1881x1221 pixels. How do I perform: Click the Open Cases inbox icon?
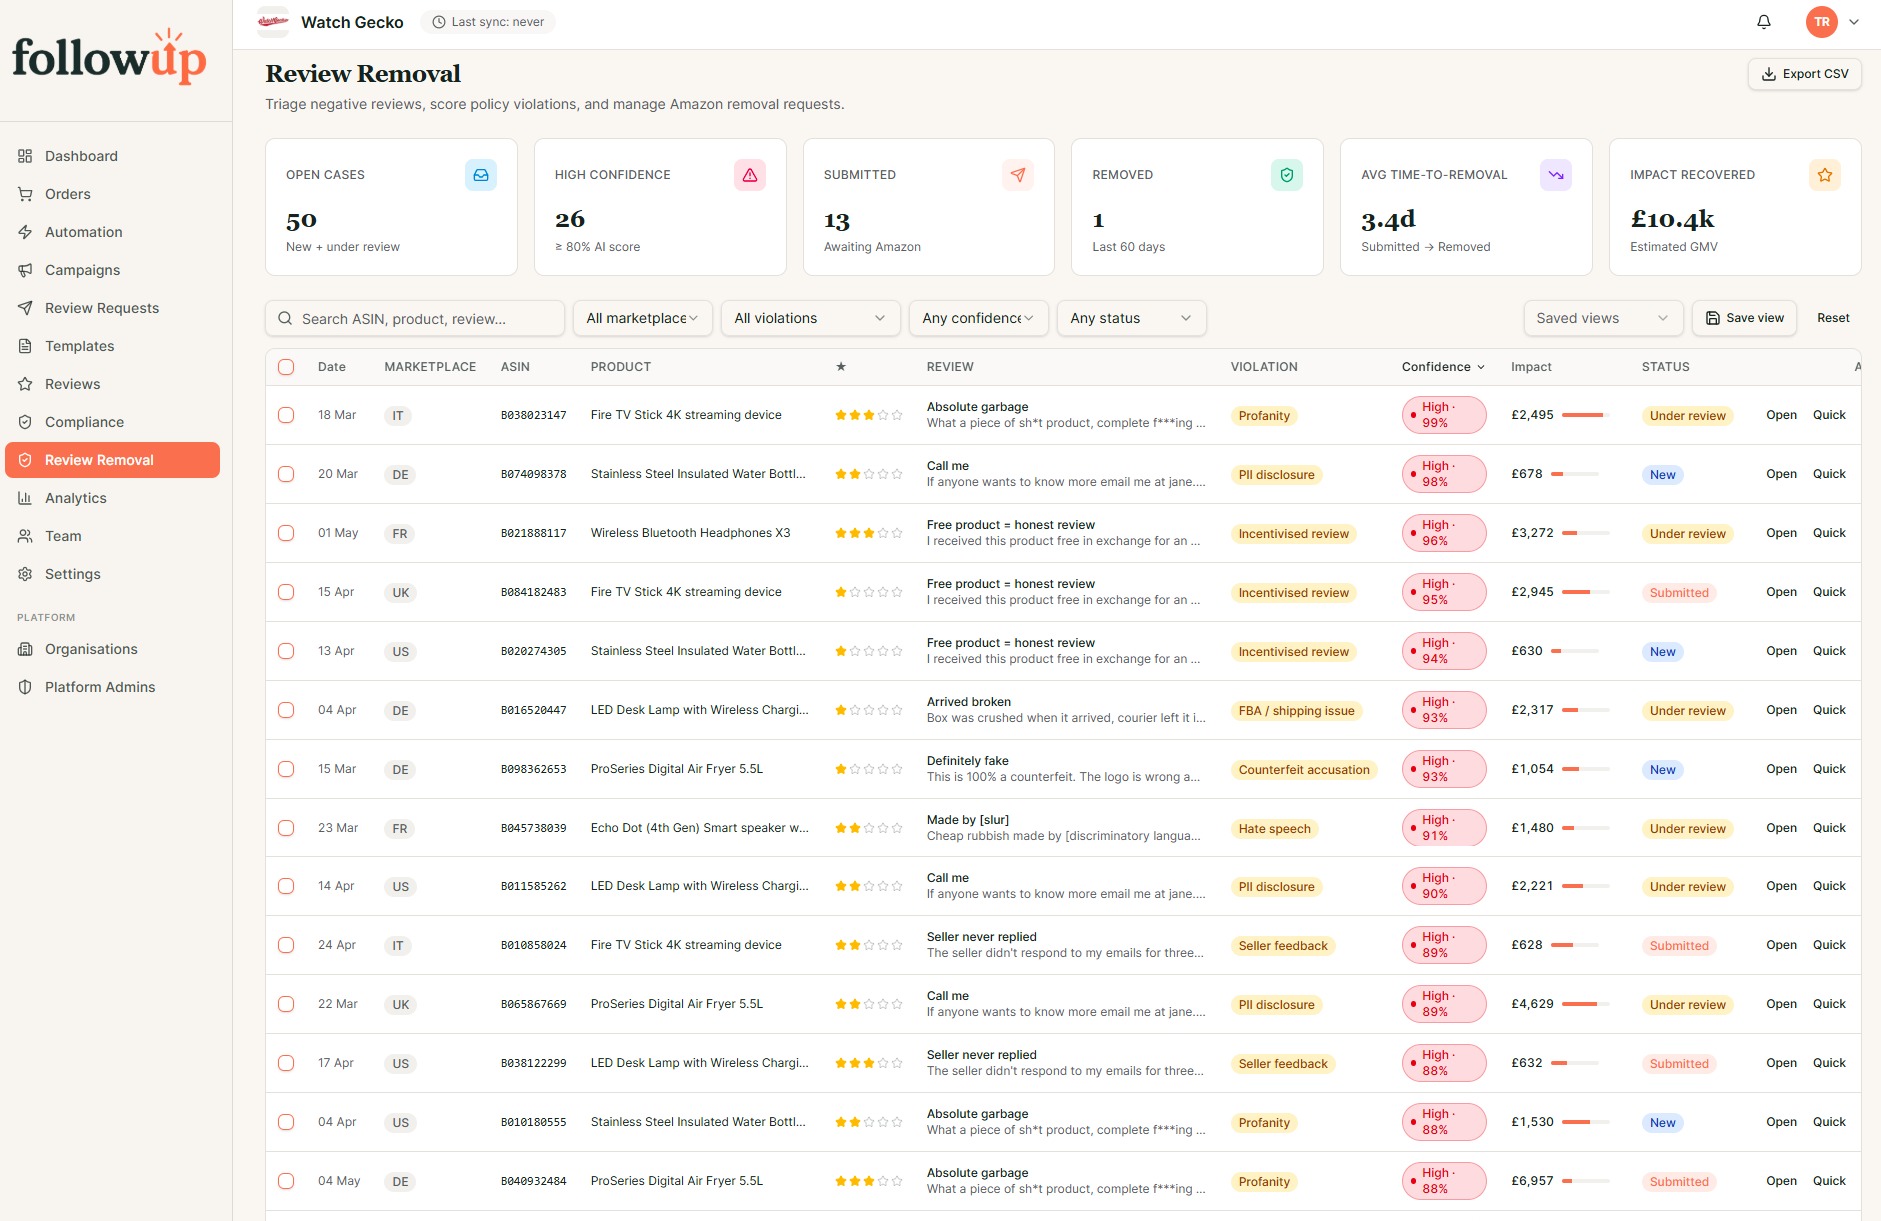[481, 175]
